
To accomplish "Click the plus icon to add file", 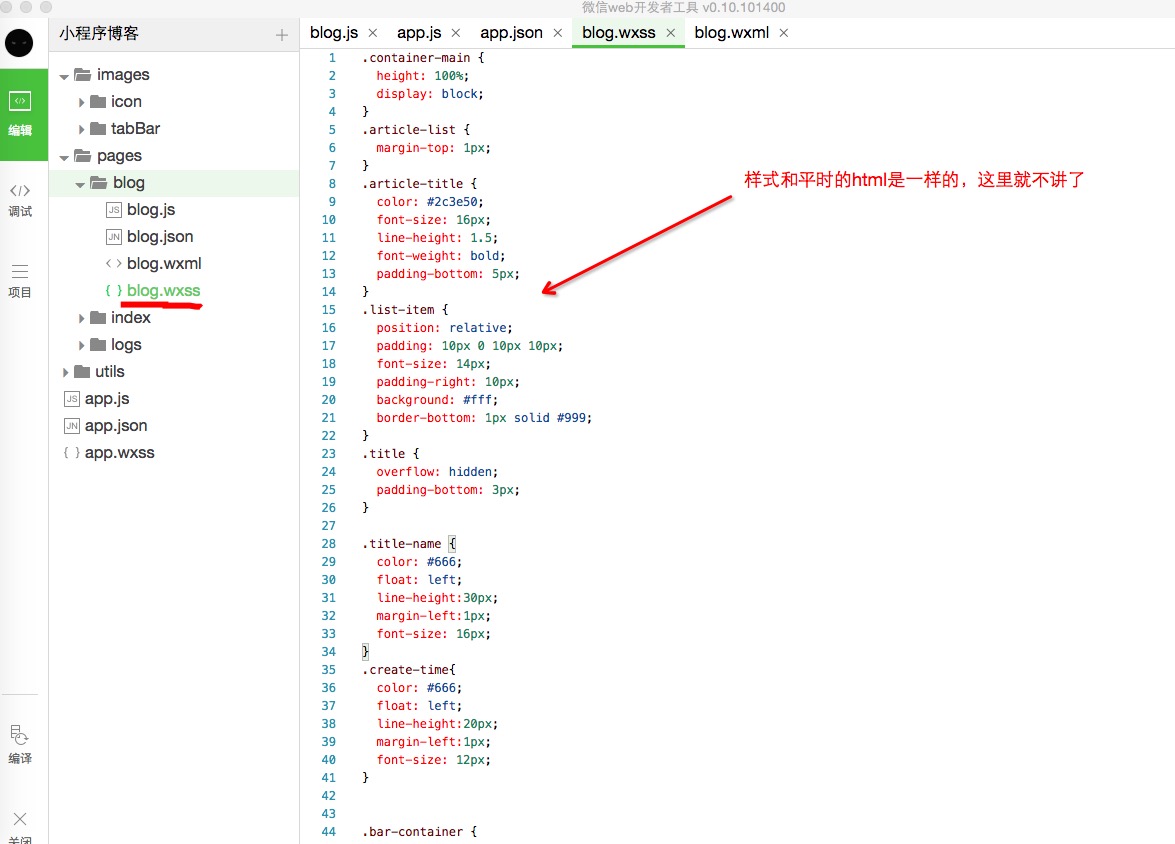I will point(281,35).
